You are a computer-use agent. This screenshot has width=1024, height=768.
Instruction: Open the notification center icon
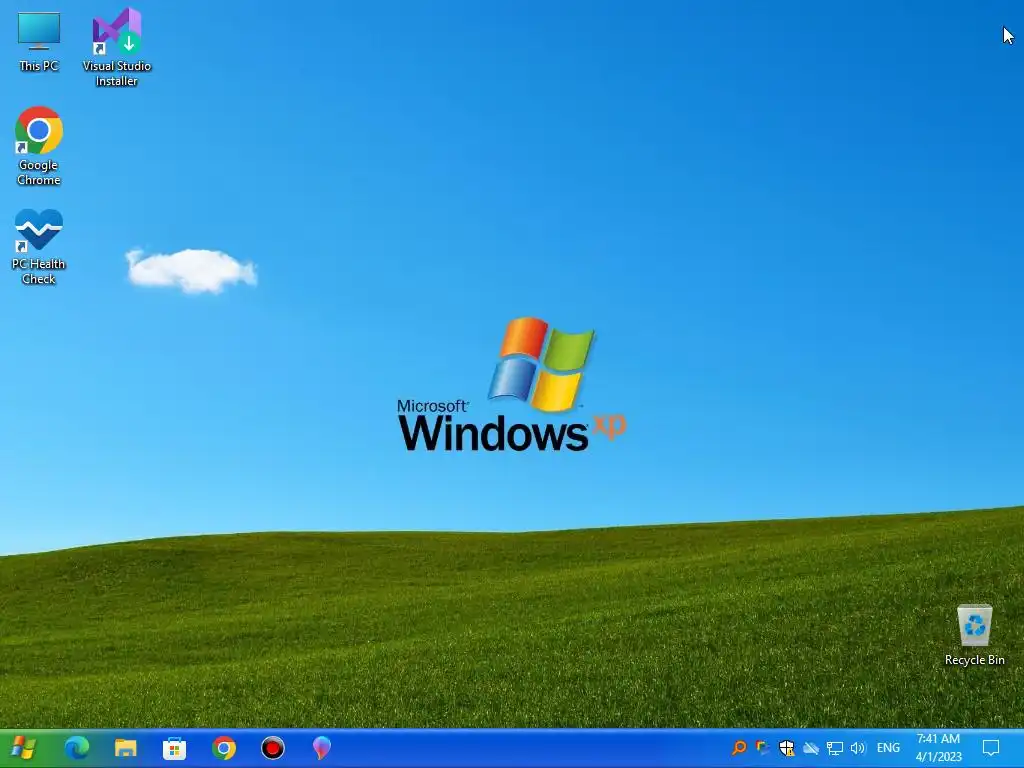click(991, 748)
